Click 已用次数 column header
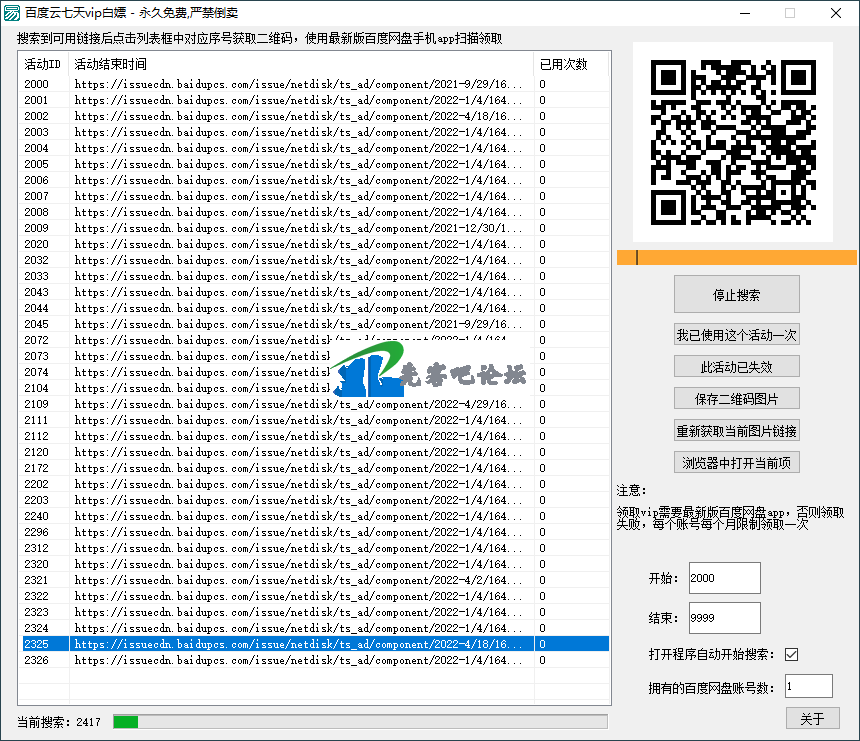Viewport: 860px width, 741px height. [570, 64]
